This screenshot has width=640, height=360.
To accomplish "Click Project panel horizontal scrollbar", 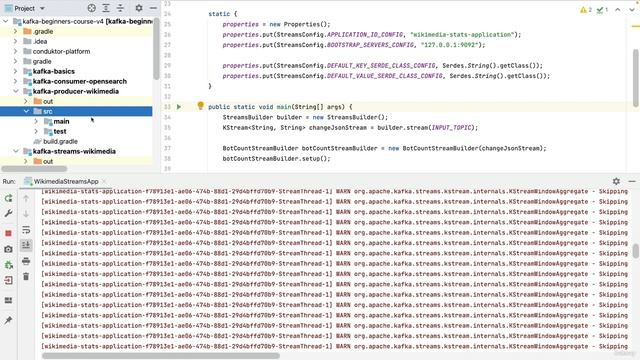I will (x=34, y=169).
